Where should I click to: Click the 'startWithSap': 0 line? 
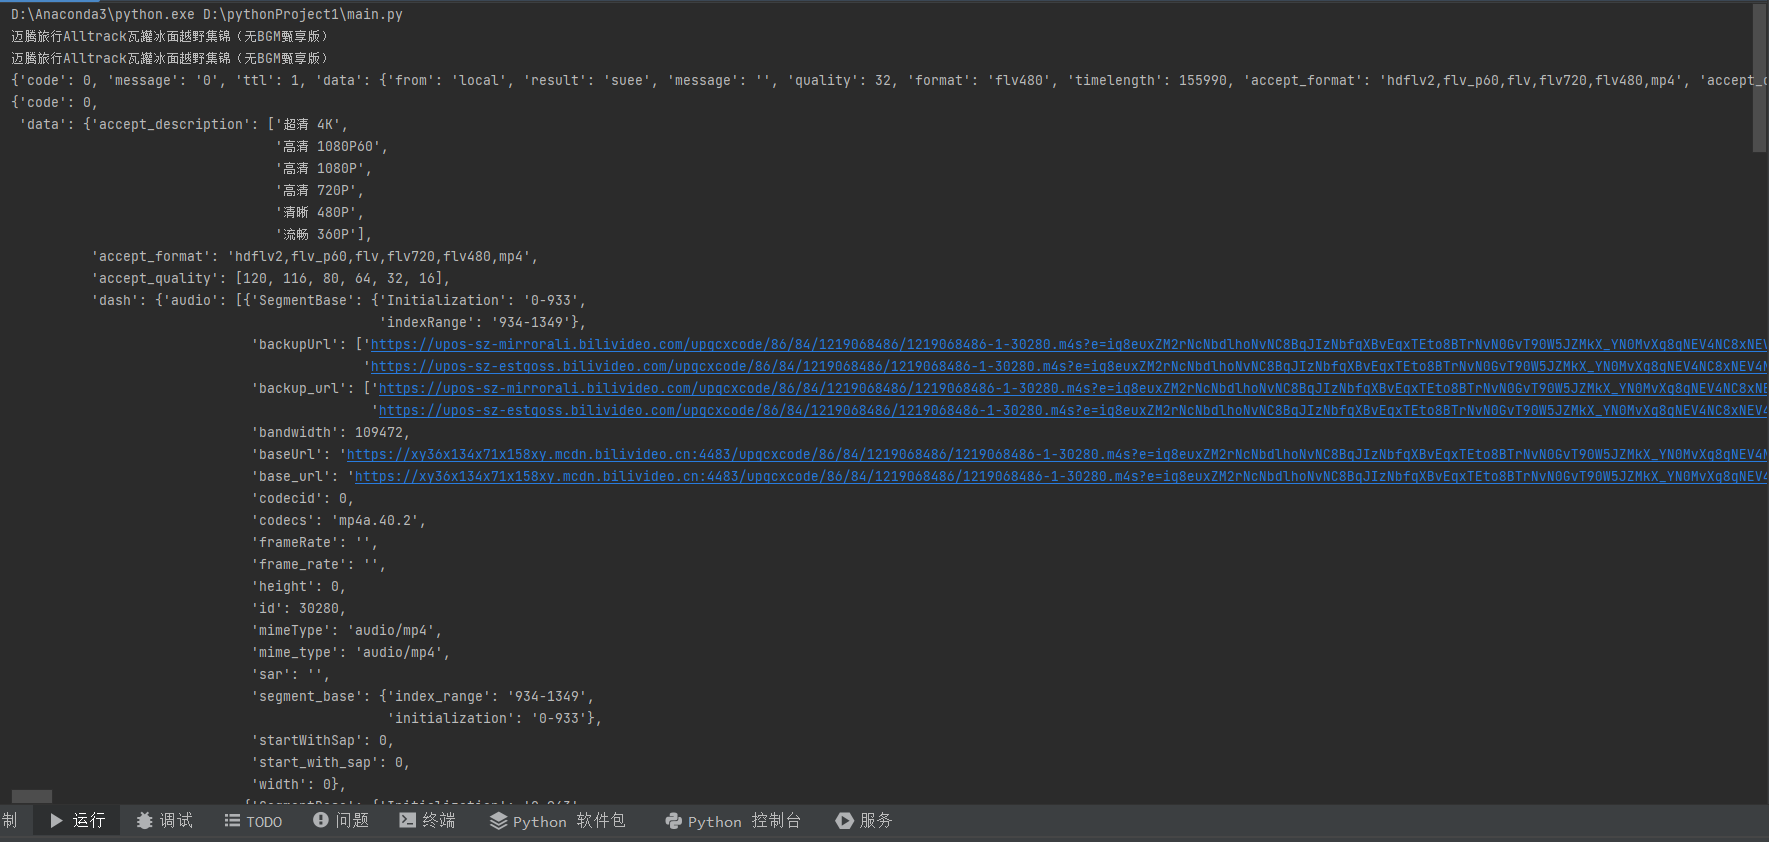tap(322, 741)
